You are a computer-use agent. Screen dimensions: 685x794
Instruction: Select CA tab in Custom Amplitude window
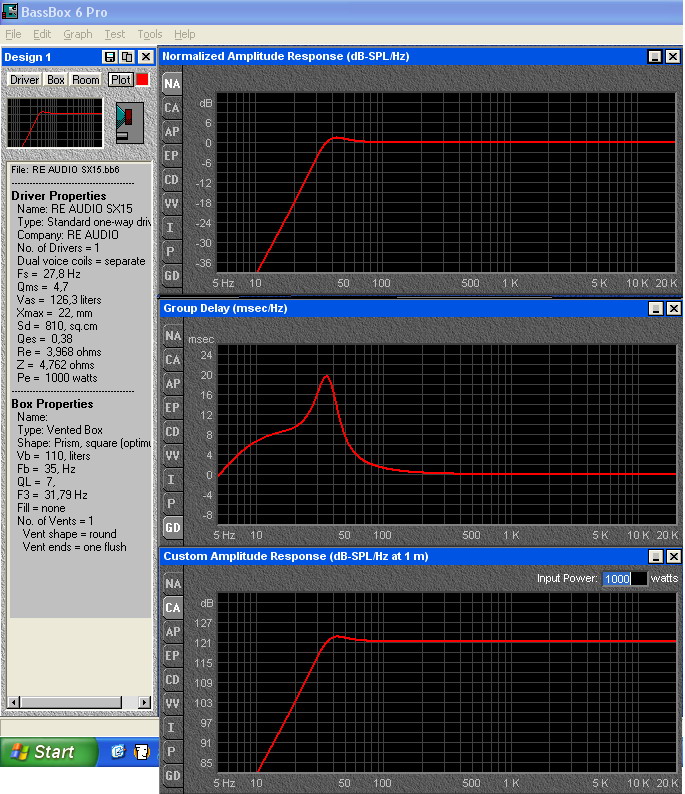coord(173,608)
